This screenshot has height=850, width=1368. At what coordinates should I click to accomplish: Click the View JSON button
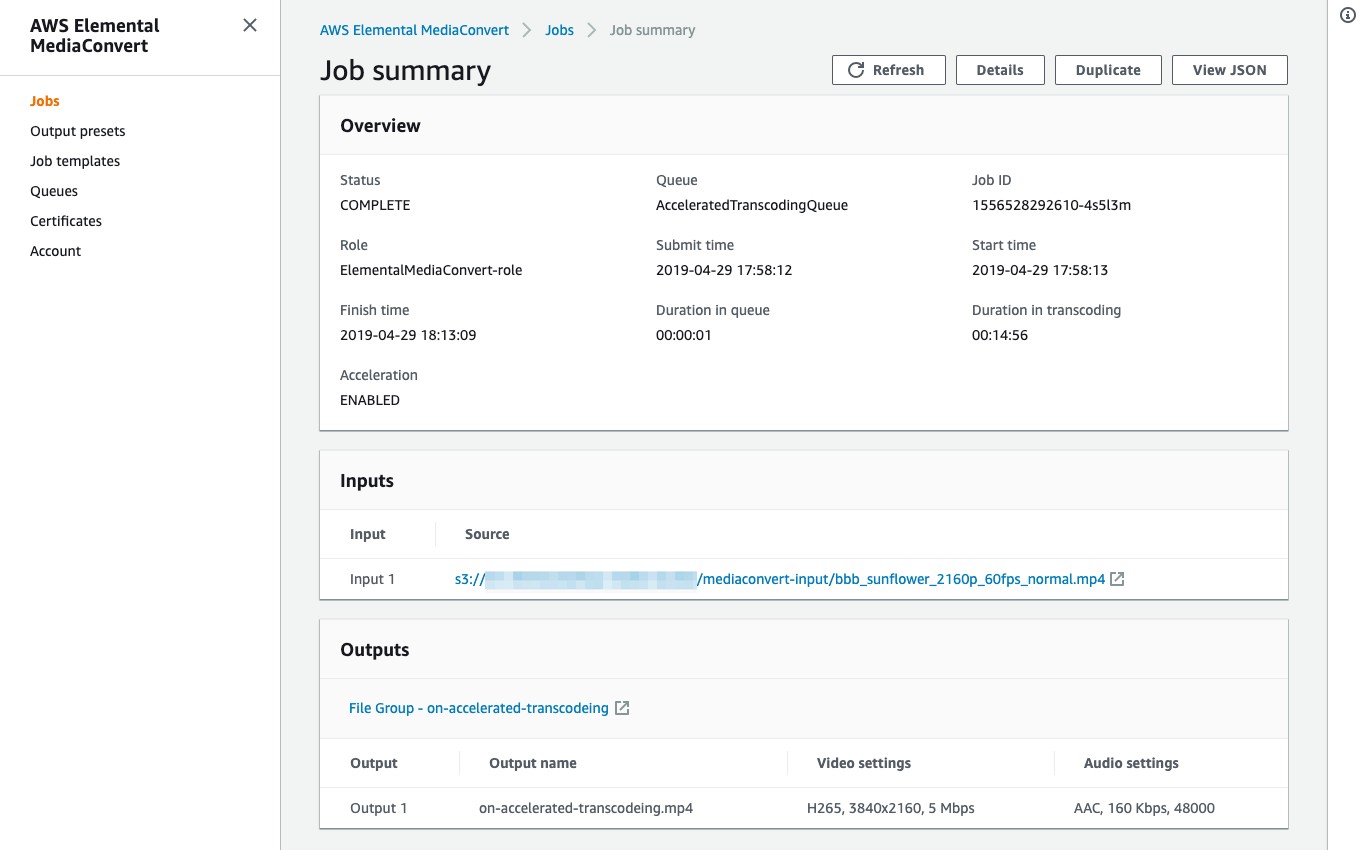point(1229,70)
